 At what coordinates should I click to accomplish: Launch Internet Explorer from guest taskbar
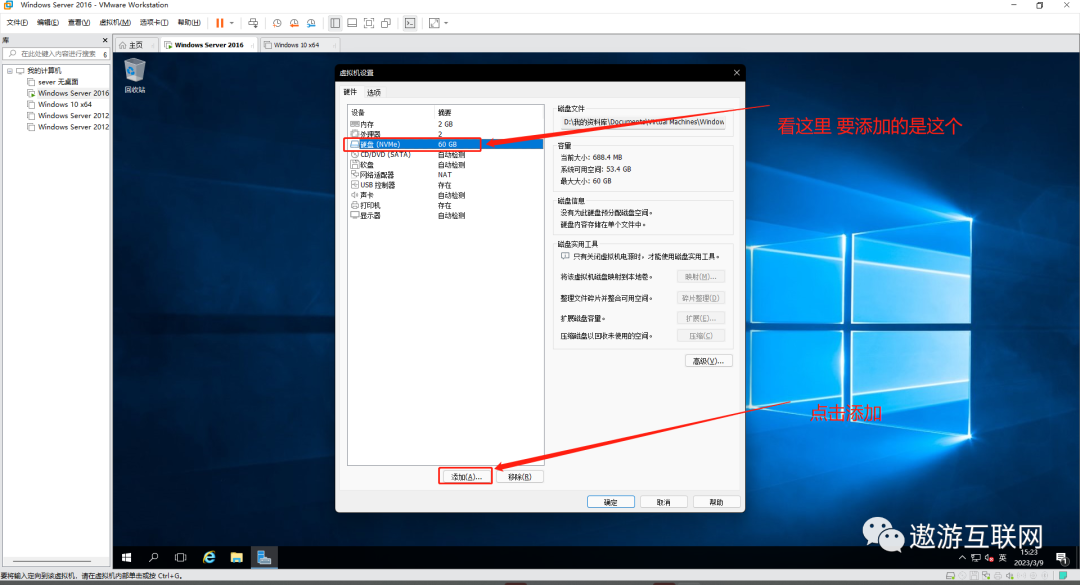tap(209, 557)
